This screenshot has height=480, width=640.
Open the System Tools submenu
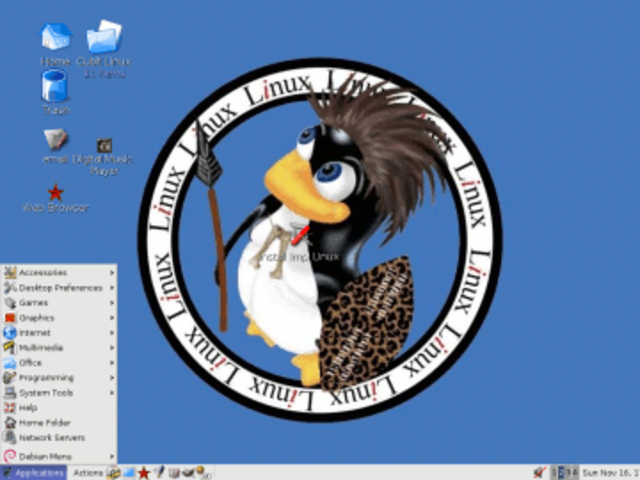click(x=59, y=393)
